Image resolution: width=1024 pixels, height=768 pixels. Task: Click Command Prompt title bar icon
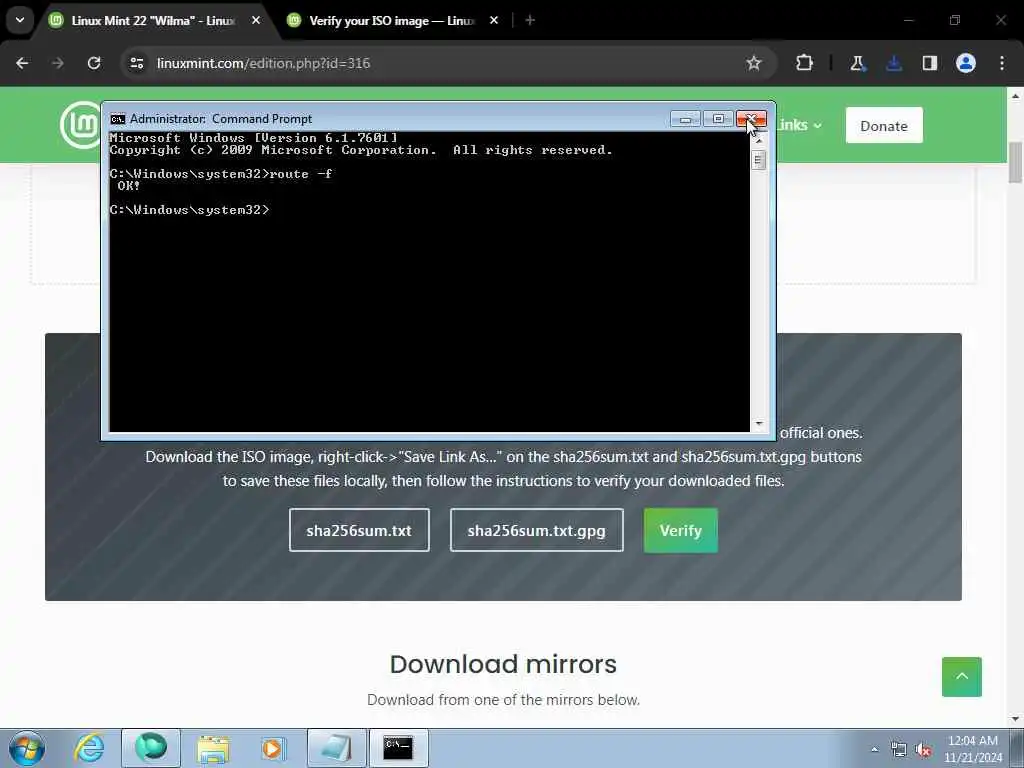[x=118, y=119]
